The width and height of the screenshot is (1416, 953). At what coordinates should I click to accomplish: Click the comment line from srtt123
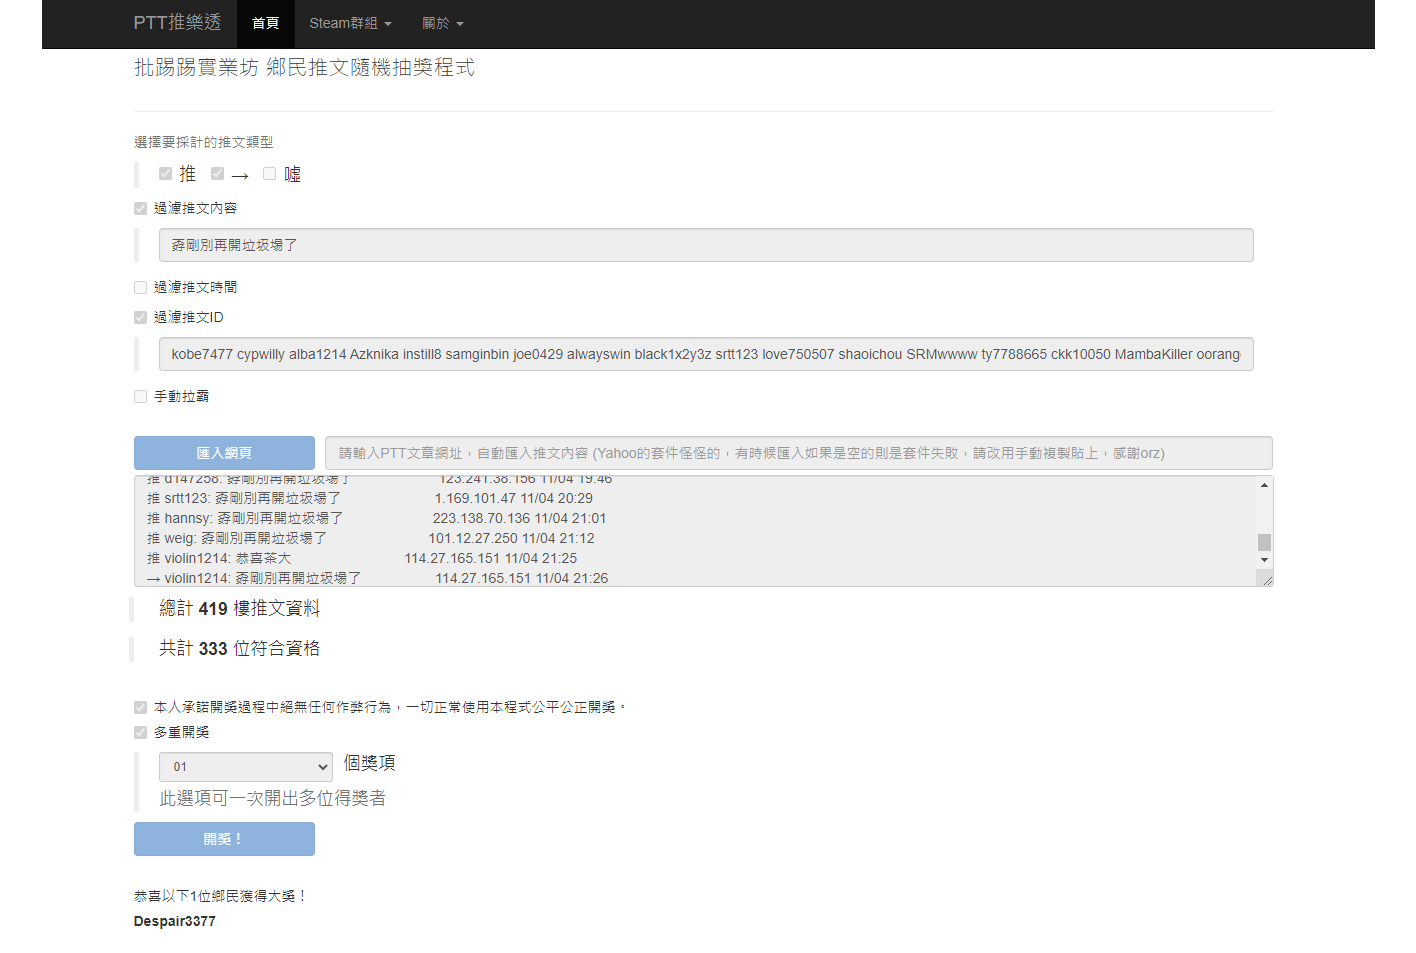370,498
